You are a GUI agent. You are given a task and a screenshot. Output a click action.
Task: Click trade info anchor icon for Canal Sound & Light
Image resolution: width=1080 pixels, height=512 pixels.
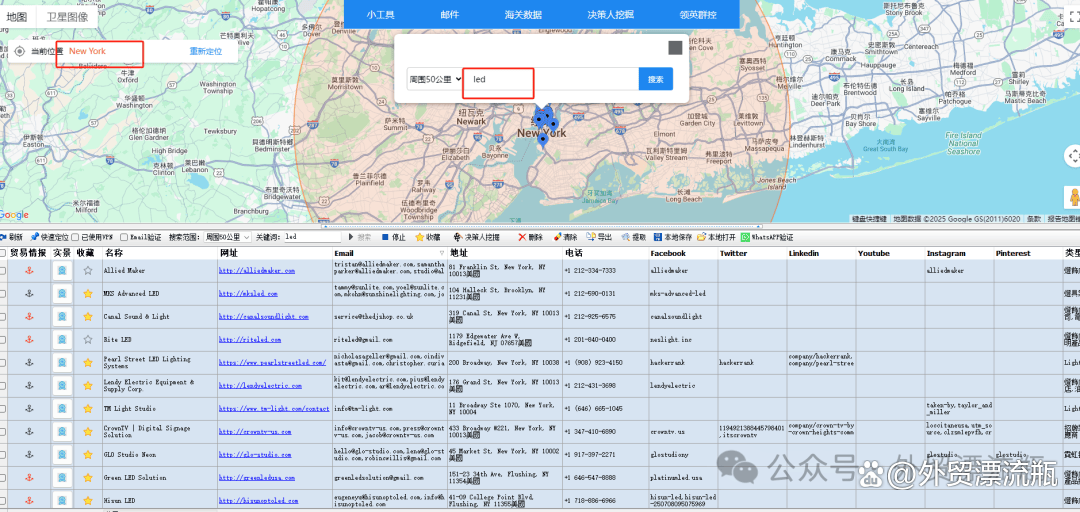point(29,317)
